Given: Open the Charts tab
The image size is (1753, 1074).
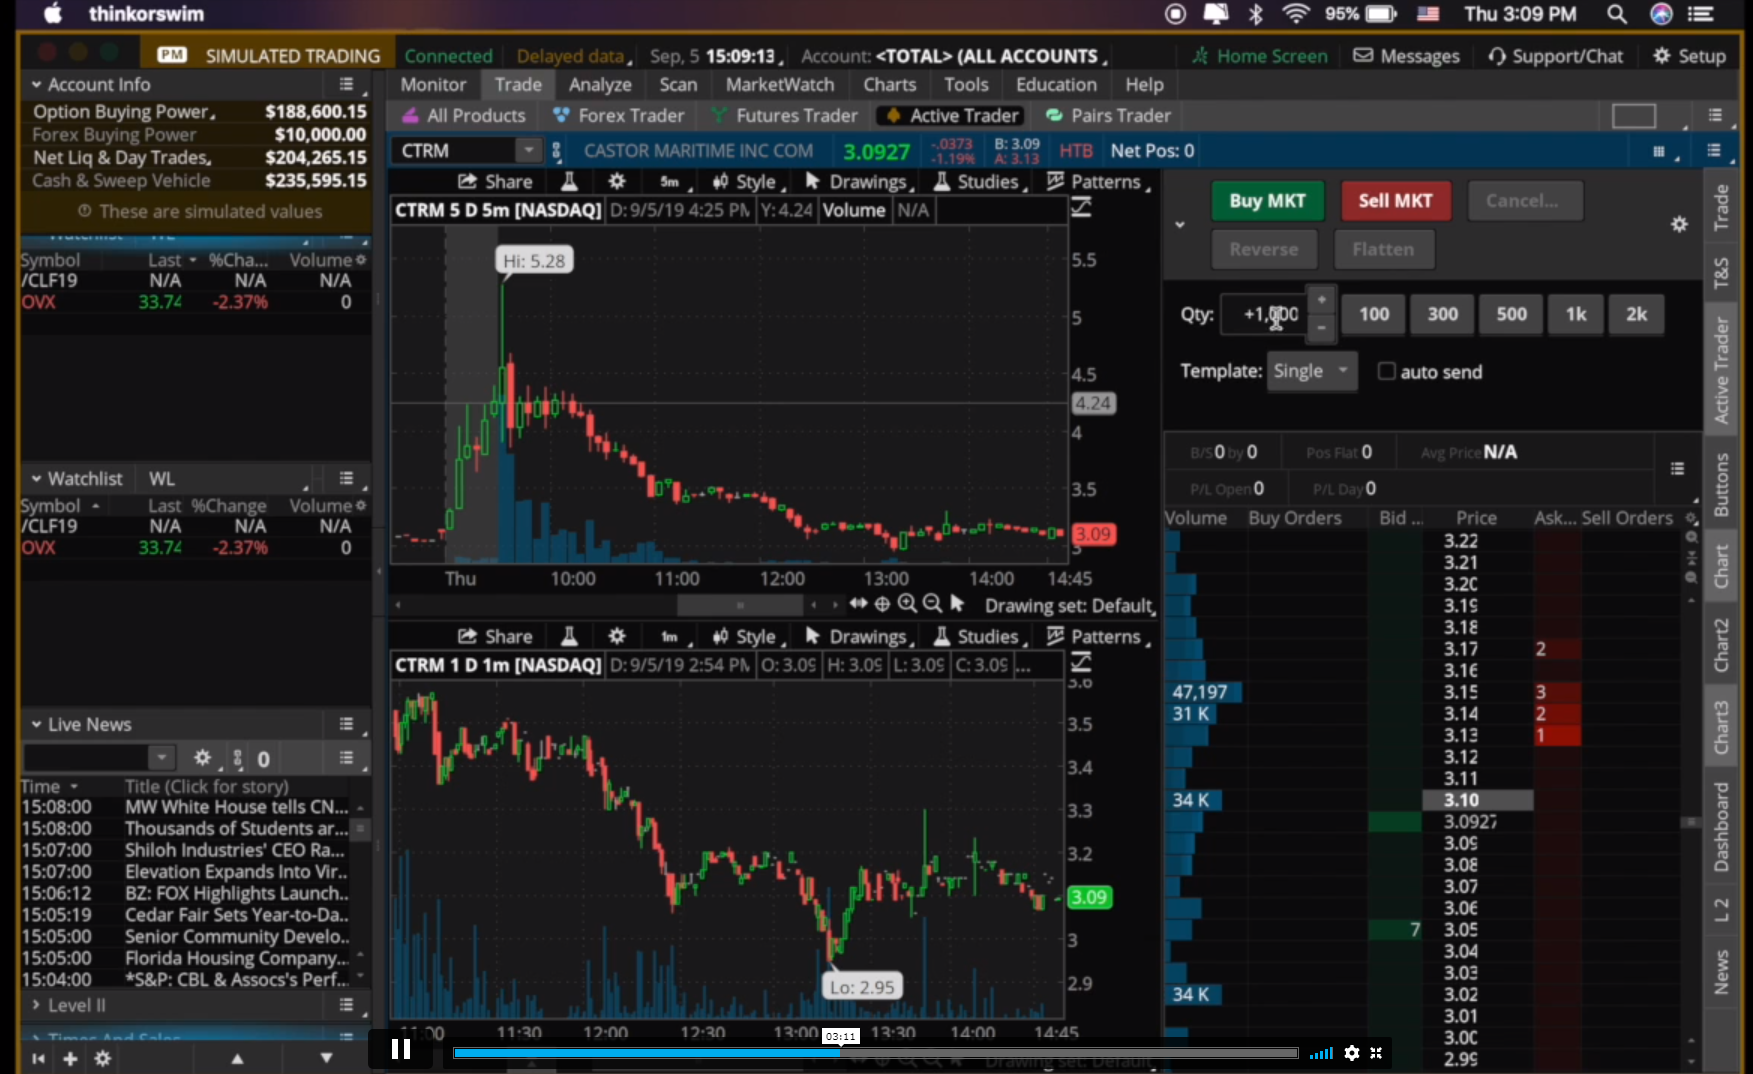Looking at the screenshot, I should pyautogui.click(x=889, y=85).
